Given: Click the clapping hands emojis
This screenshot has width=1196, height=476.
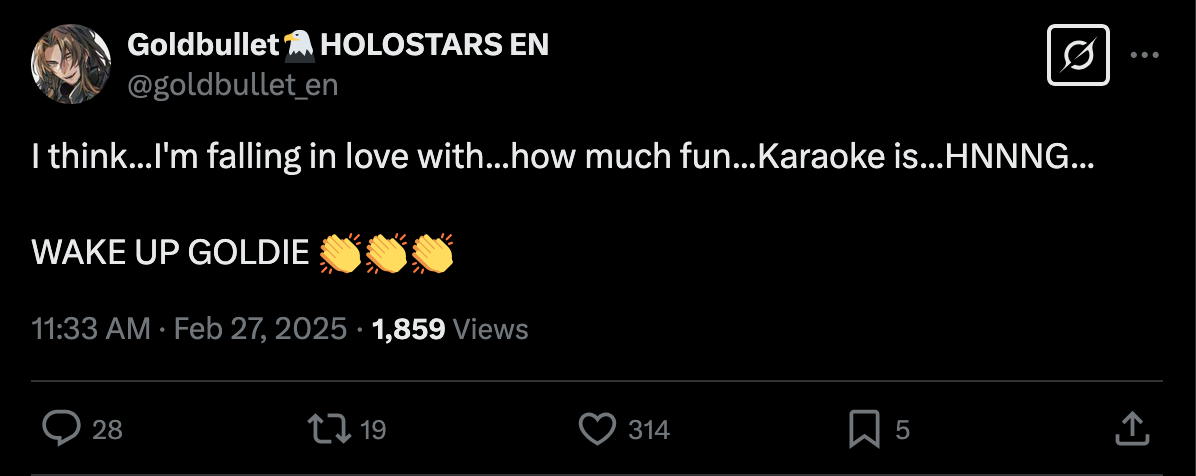Looking at the screenshot, I should (386, 253).
